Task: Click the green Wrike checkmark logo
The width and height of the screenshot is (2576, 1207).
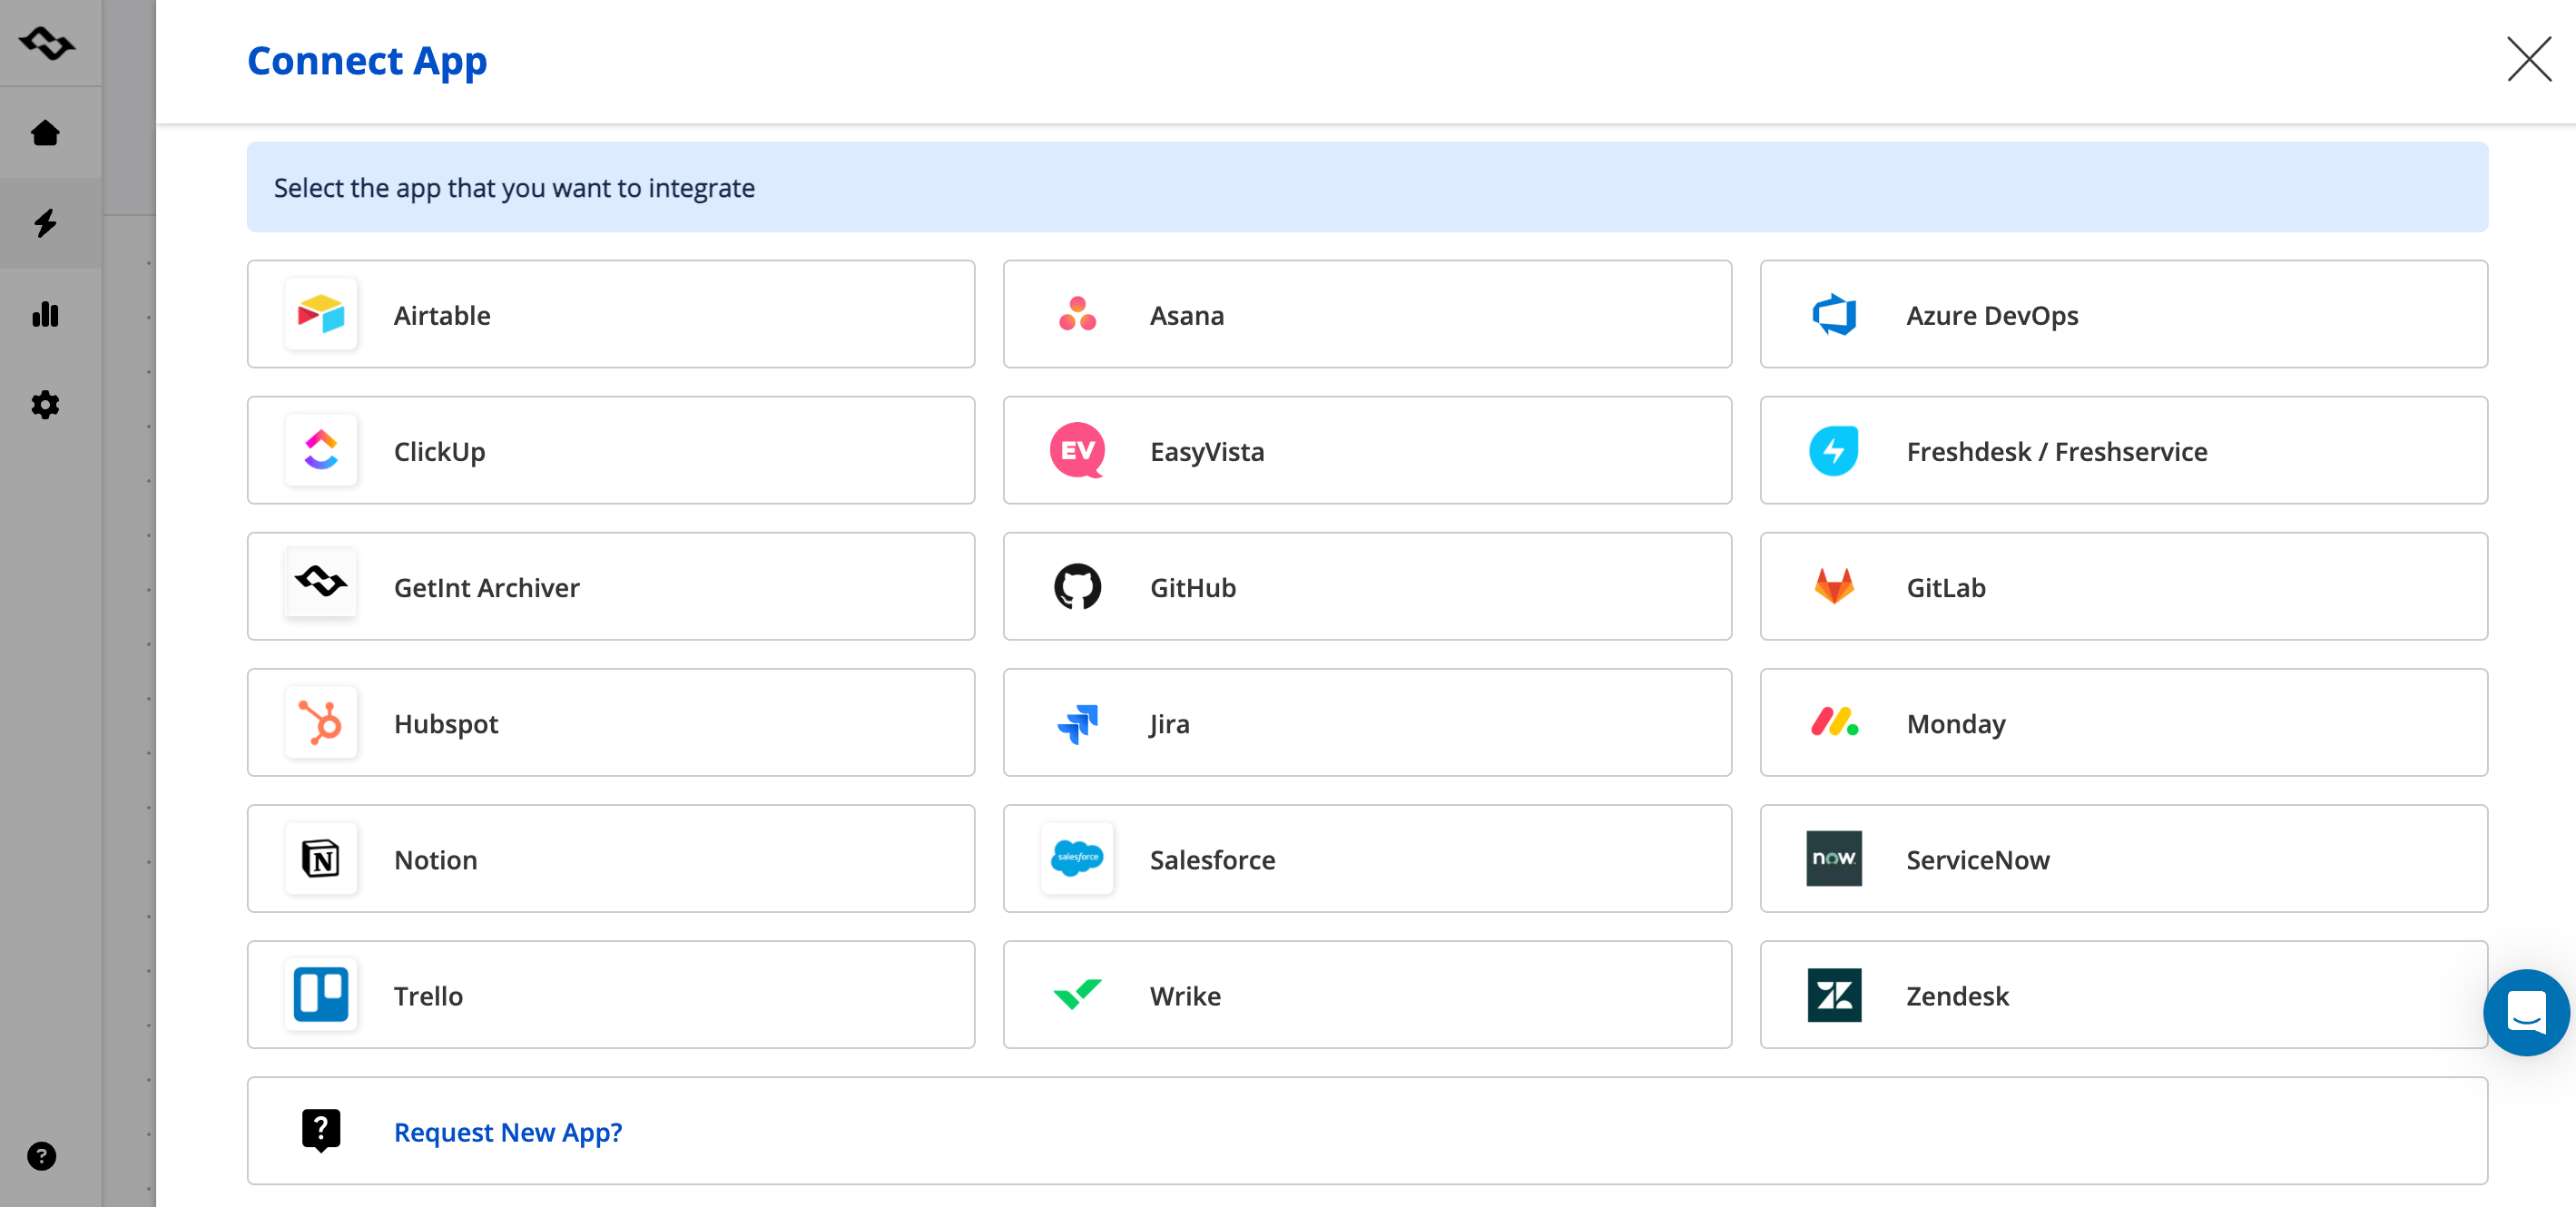Action: click(x=1077, y=994)
